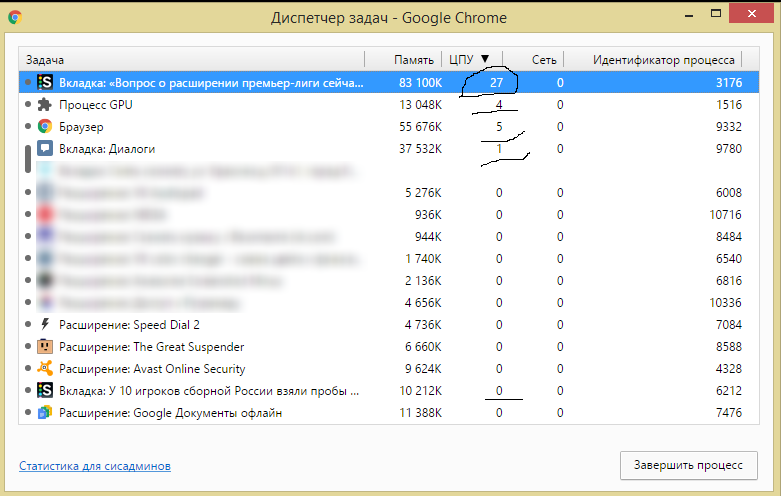The width and height of the screenshot is (781, 496).
Task: Click the process ID 9332
Action: 729,126
